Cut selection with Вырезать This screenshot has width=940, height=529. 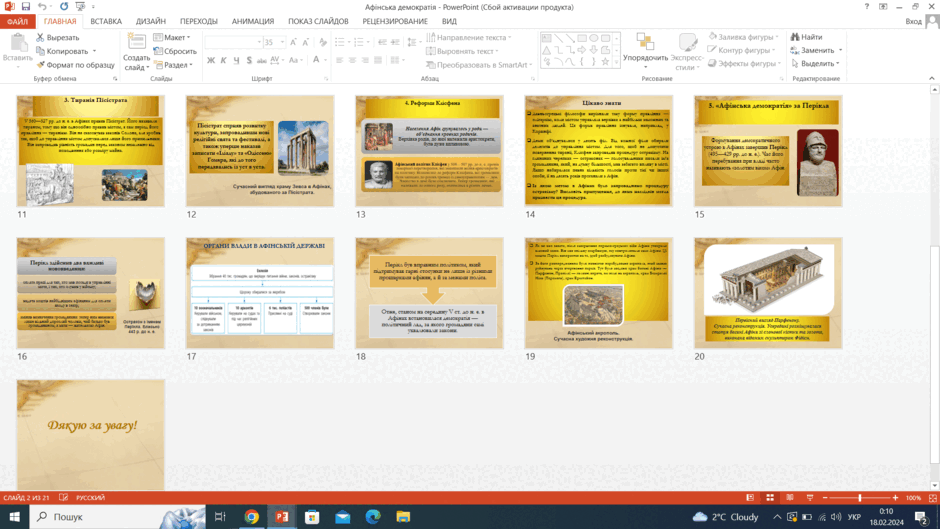58,37
